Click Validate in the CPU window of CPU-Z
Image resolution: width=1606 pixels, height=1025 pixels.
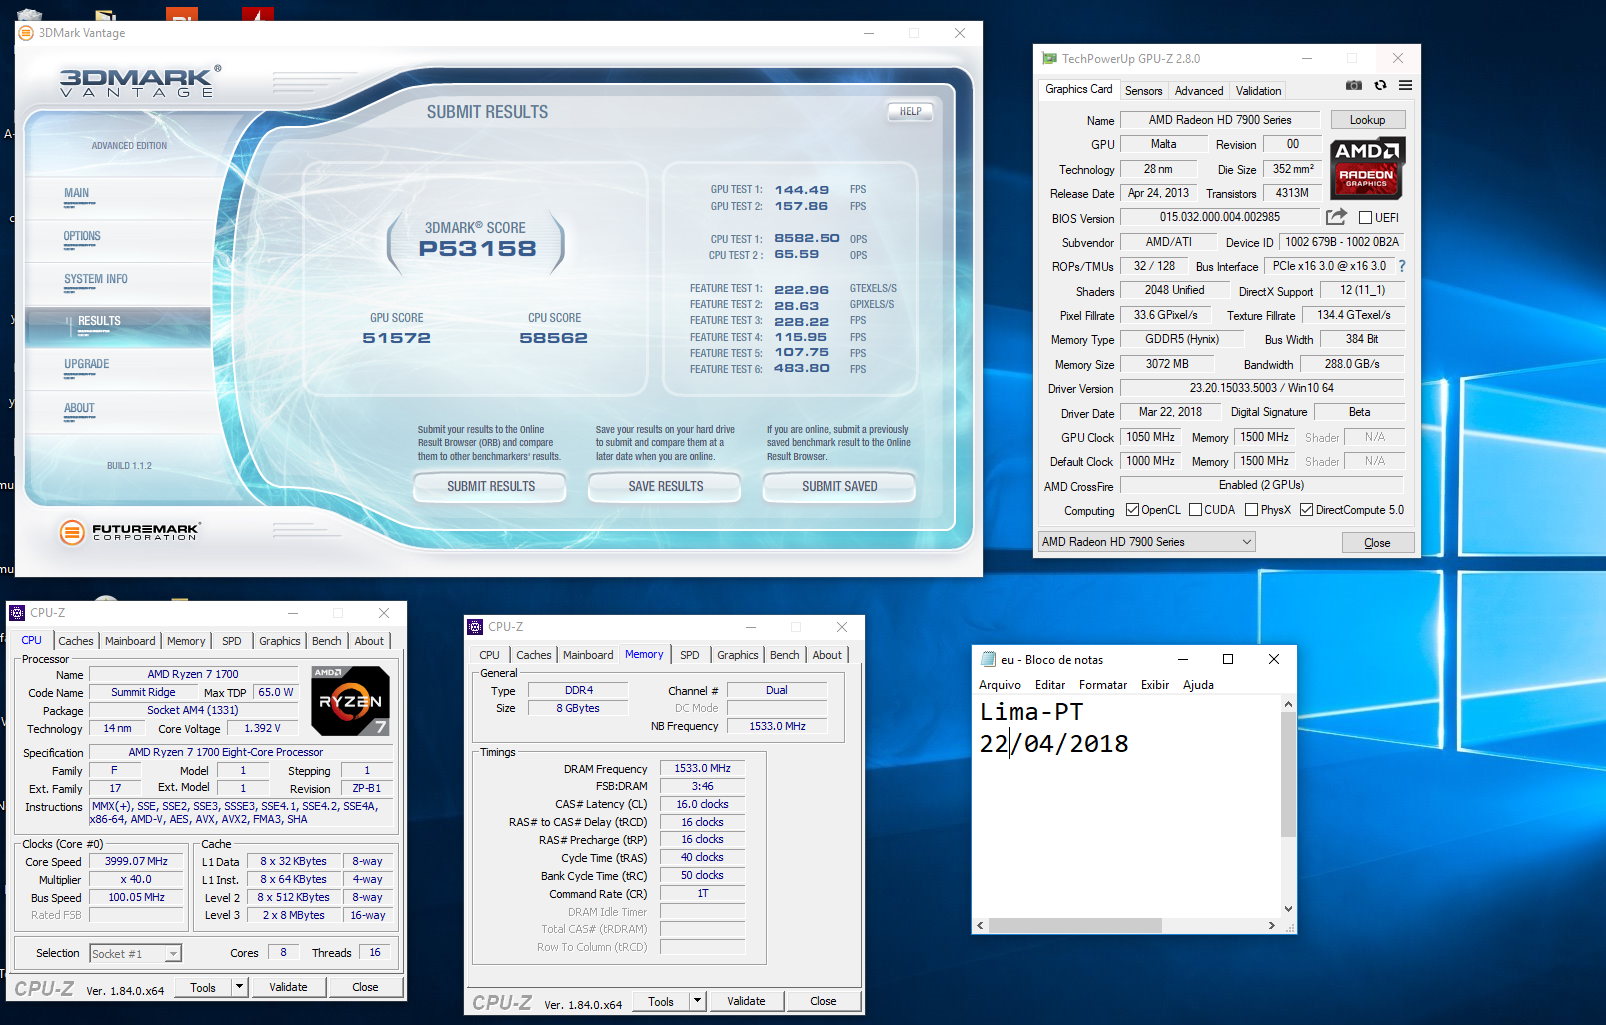click(288, 987)
